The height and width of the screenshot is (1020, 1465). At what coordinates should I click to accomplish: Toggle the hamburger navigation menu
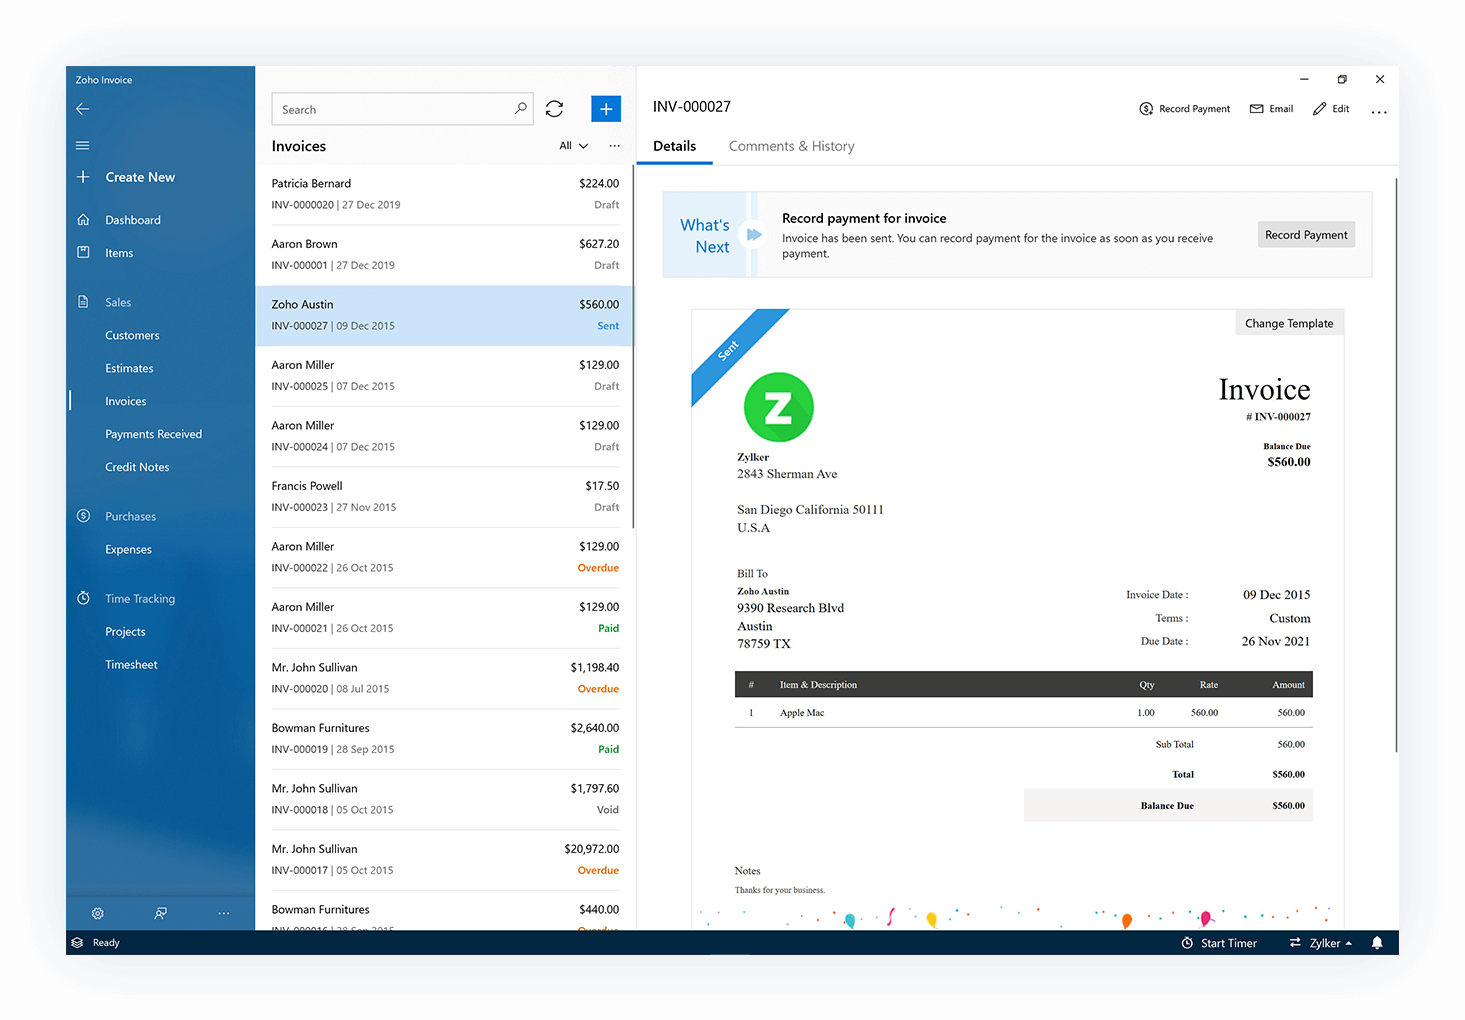coord(83,146)
